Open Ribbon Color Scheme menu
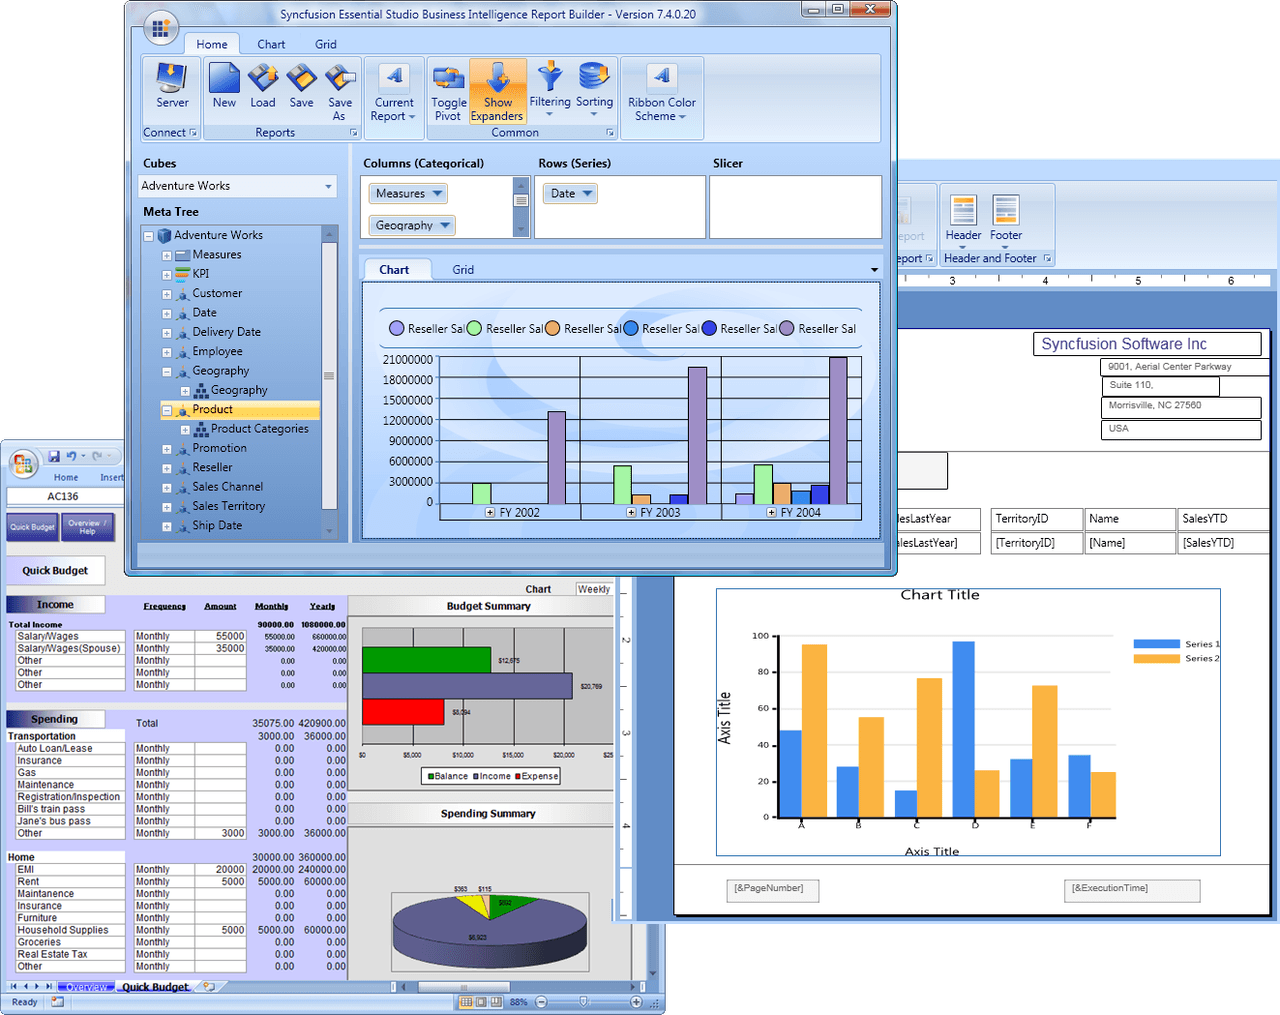Screen dimensions: 1280x1015 pyautogui.click(x=662, y=92)
